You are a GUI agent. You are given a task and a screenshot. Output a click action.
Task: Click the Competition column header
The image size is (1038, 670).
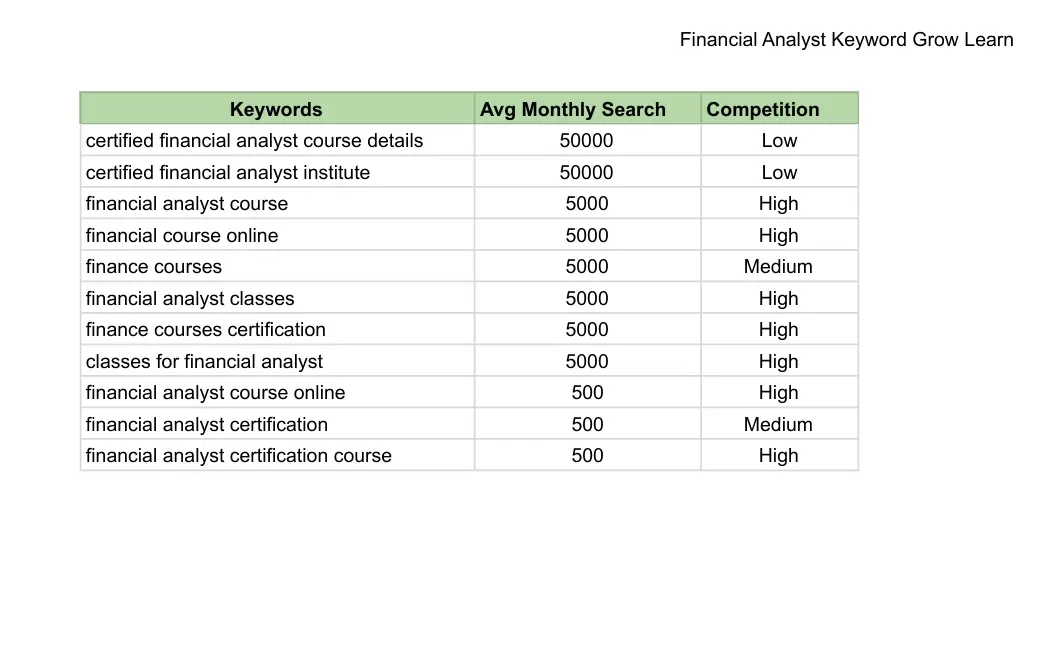click(762, 110)
